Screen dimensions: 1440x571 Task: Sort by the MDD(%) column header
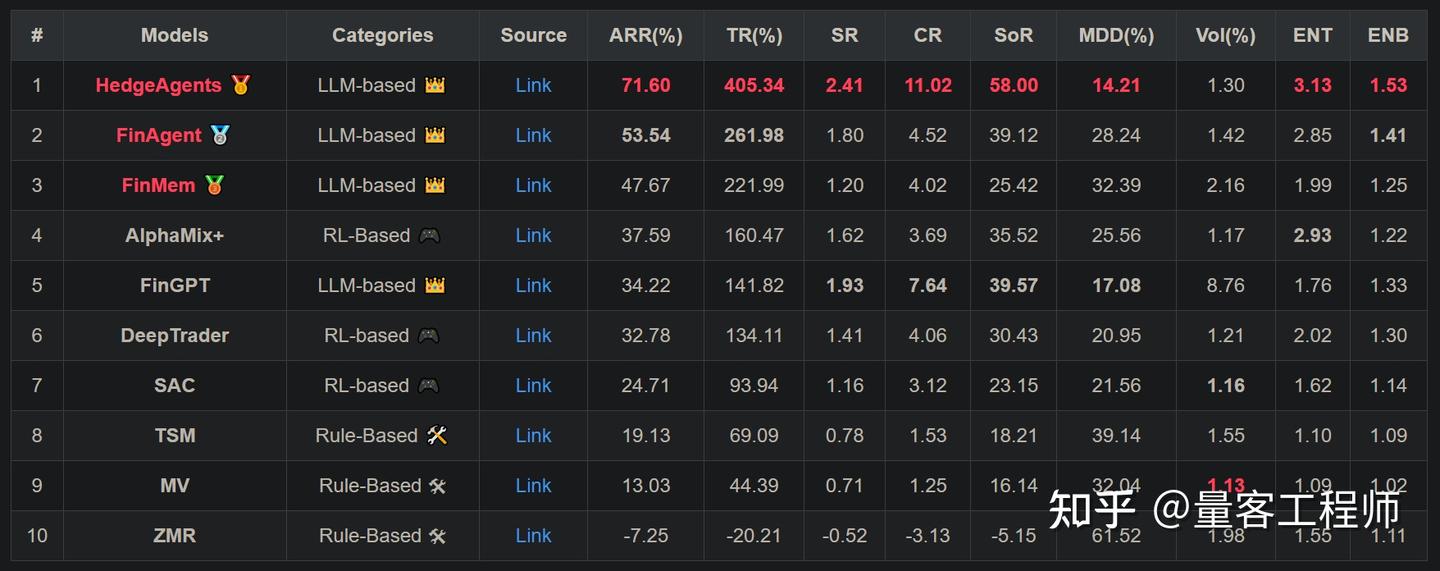point(1116,35)
